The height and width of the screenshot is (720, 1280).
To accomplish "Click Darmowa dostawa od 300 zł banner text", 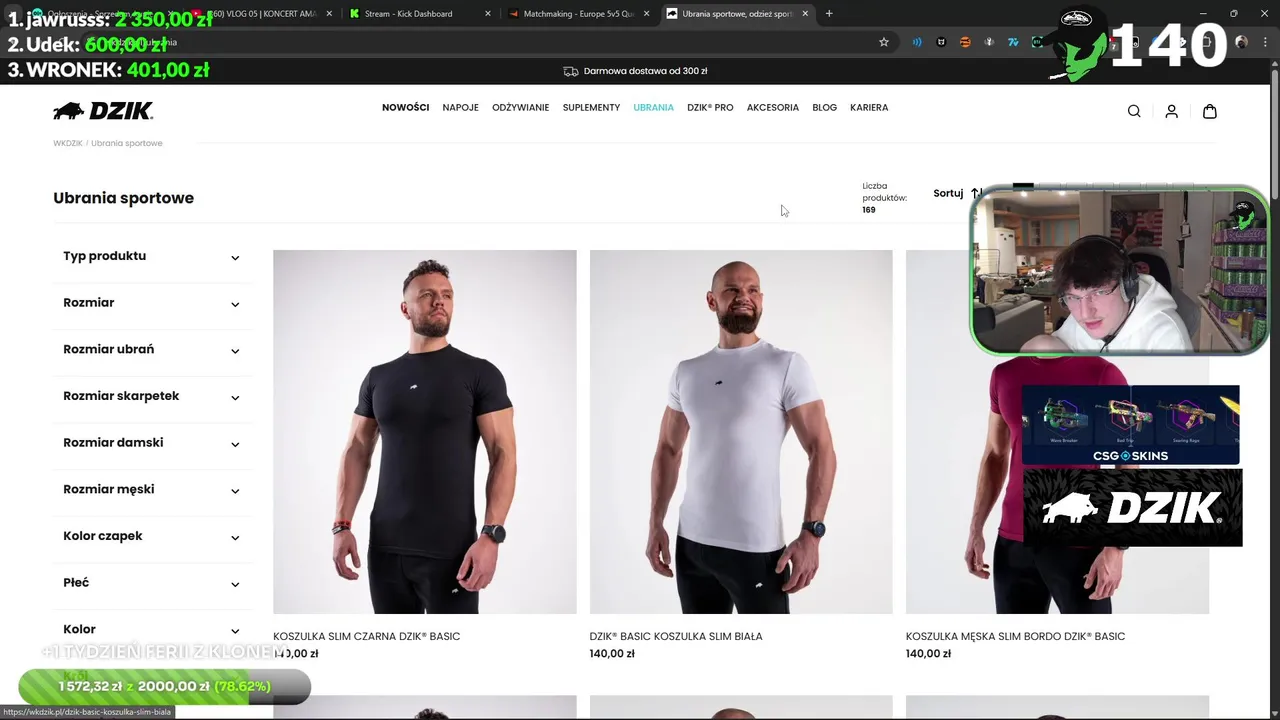I will [645, 71].
